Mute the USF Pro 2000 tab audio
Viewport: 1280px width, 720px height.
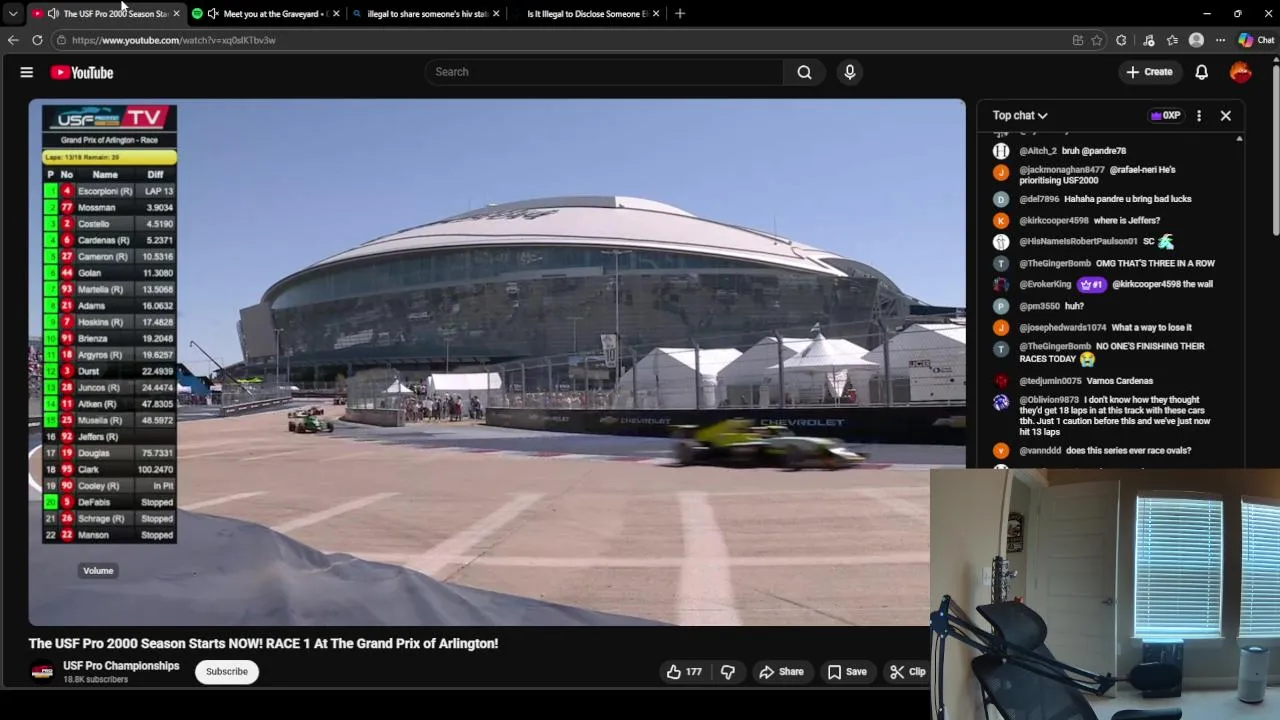[x=52, y=13]
